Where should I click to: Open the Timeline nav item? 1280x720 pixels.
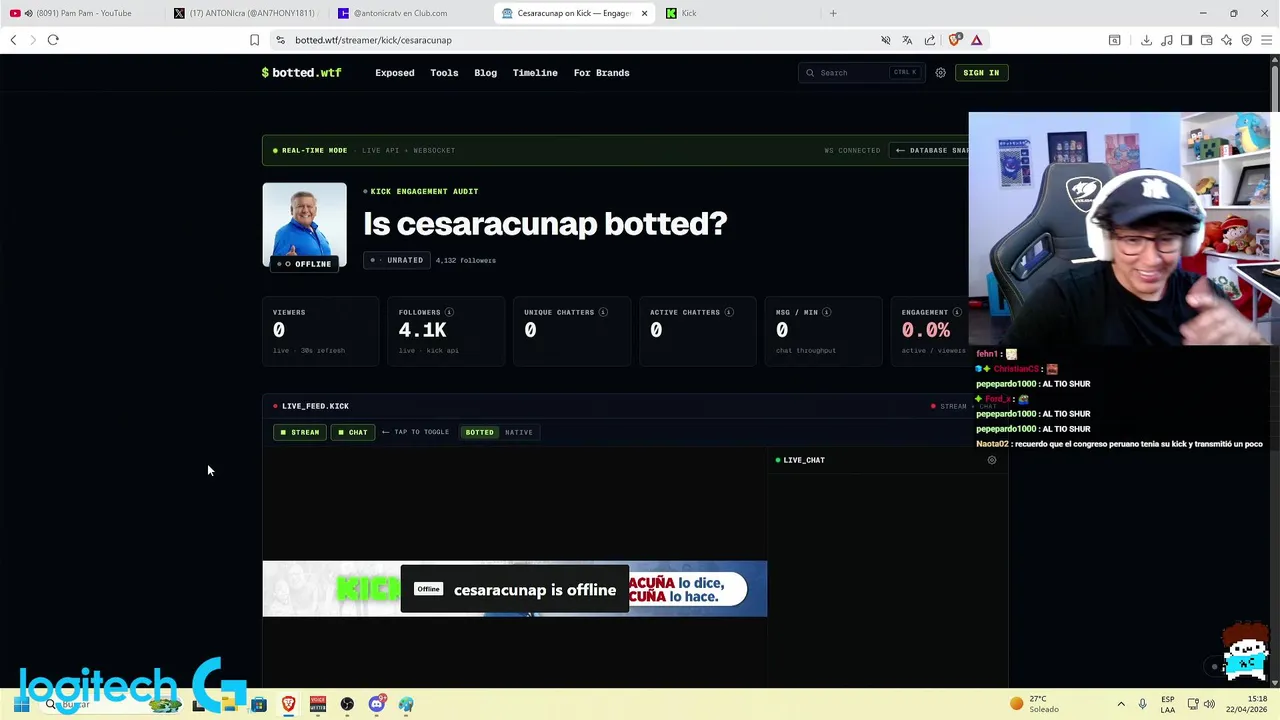coord(535,73)
